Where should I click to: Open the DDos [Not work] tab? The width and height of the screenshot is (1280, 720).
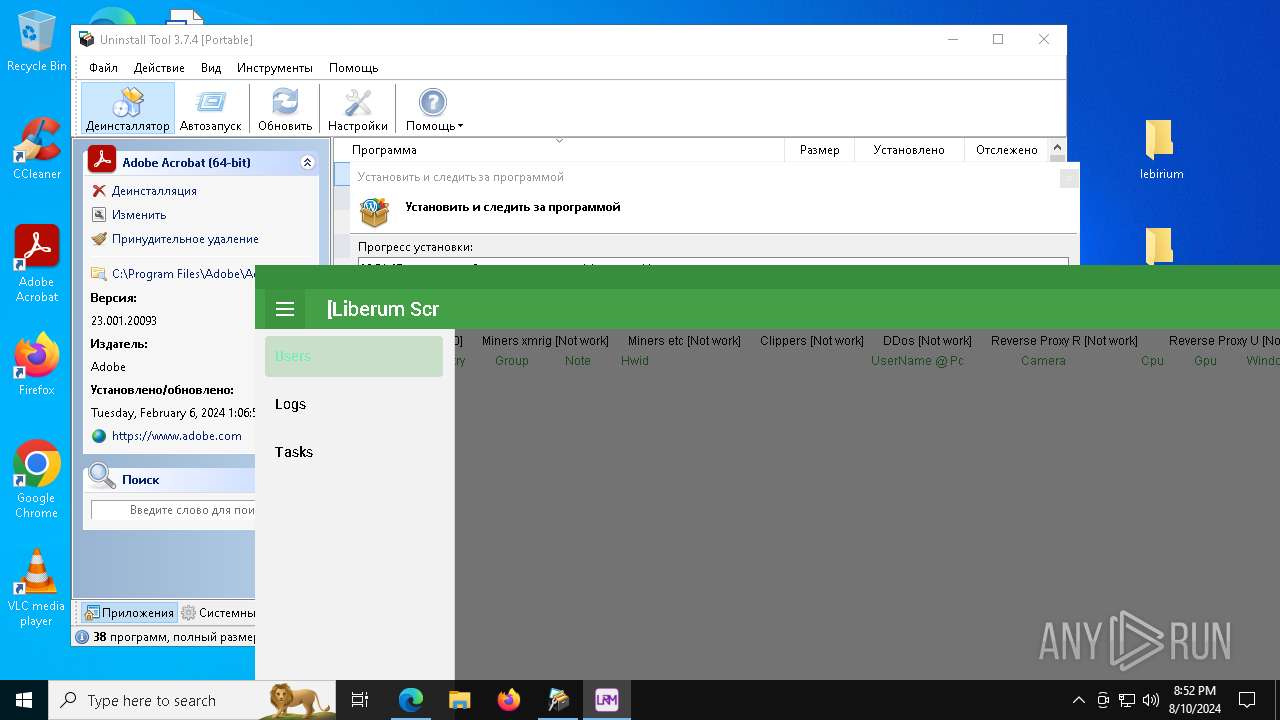(x=927, y=341)
